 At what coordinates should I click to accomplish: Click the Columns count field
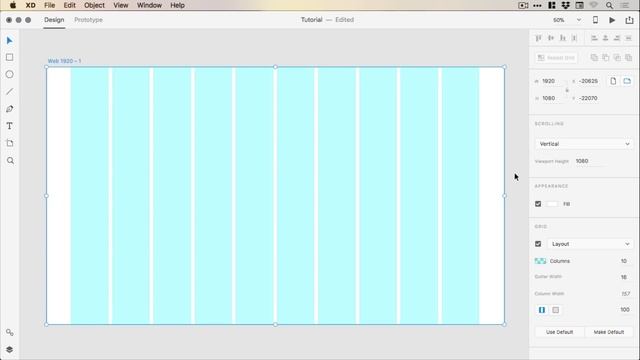tap(624, 261)
